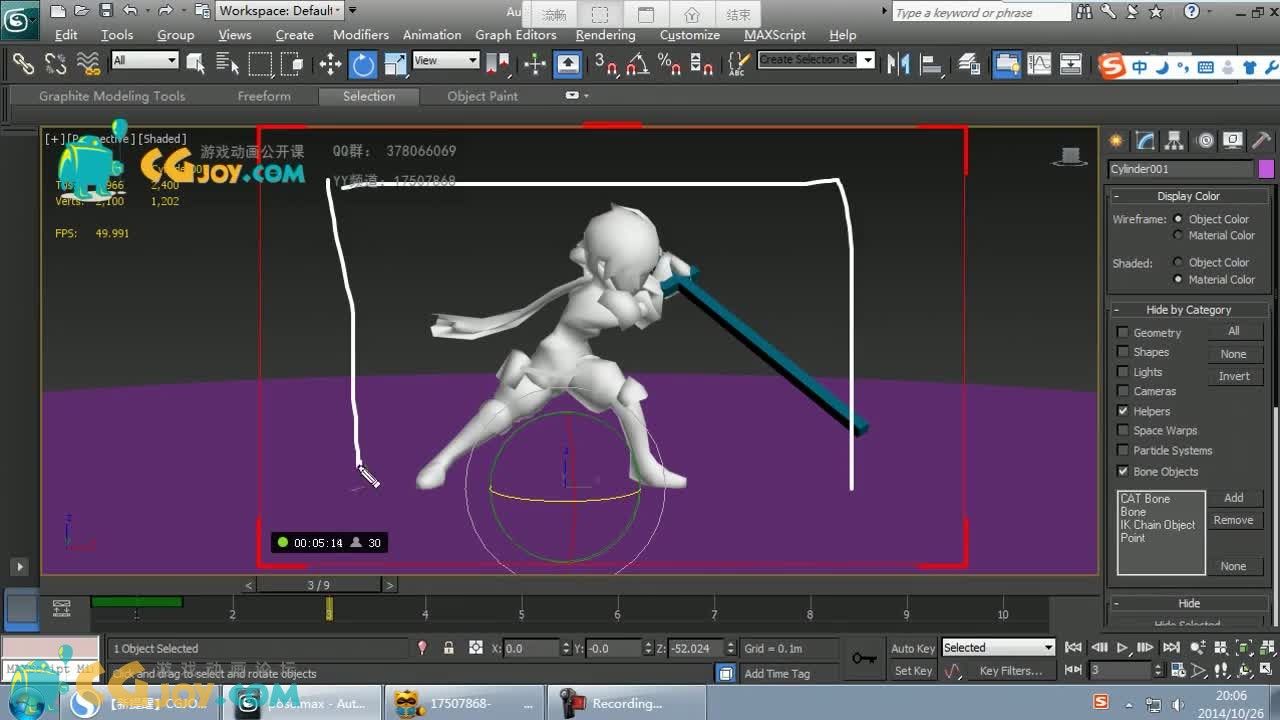
Task: Check the Lights hide category box
Action: coord(1123,372)
